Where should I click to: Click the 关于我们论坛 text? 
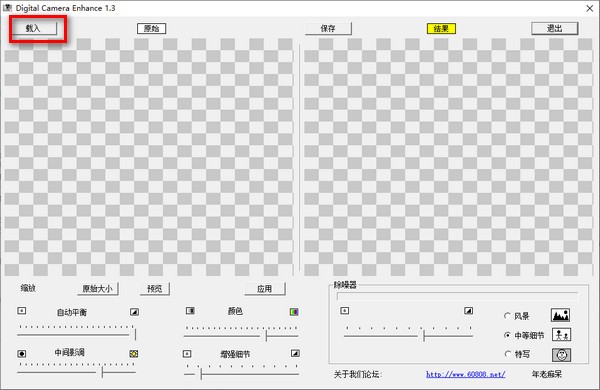pyautogui.click(x=358, y=374)
